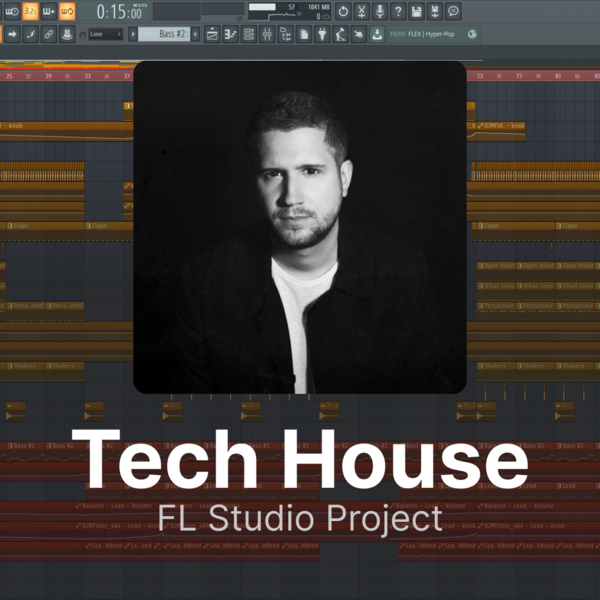Image resolution: width=600 pixels, height=600 pixels.
Task: Open the plugin picker
Action: [322, 34]
